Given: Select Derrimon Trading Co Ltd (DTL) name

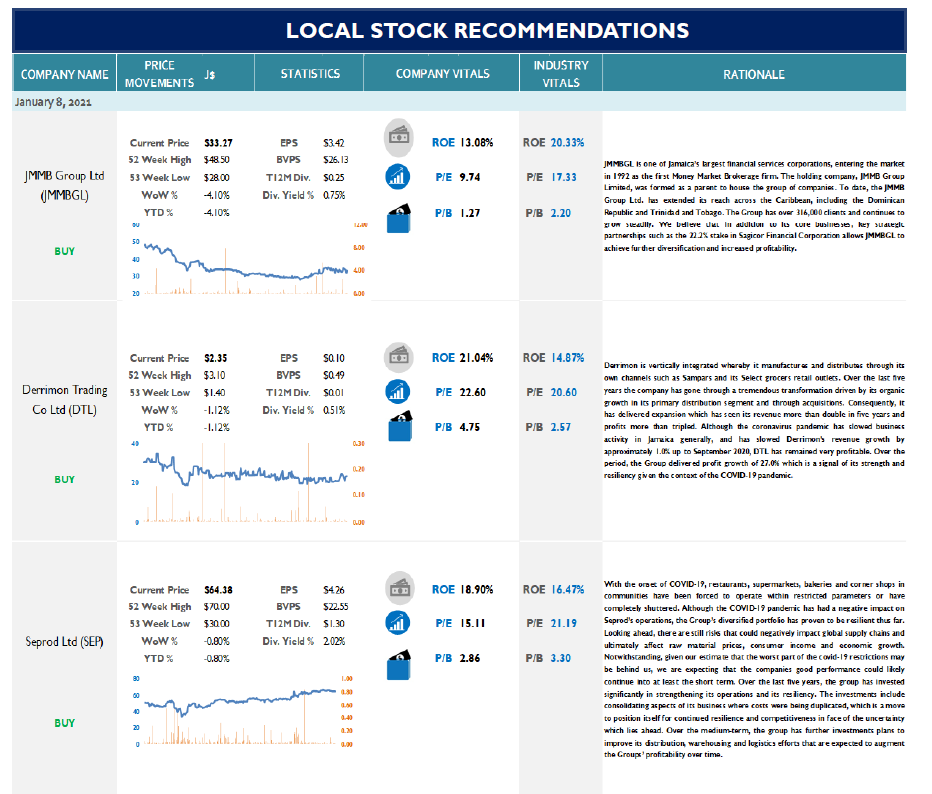Looking at the screenshot, I should click(64, 399).
